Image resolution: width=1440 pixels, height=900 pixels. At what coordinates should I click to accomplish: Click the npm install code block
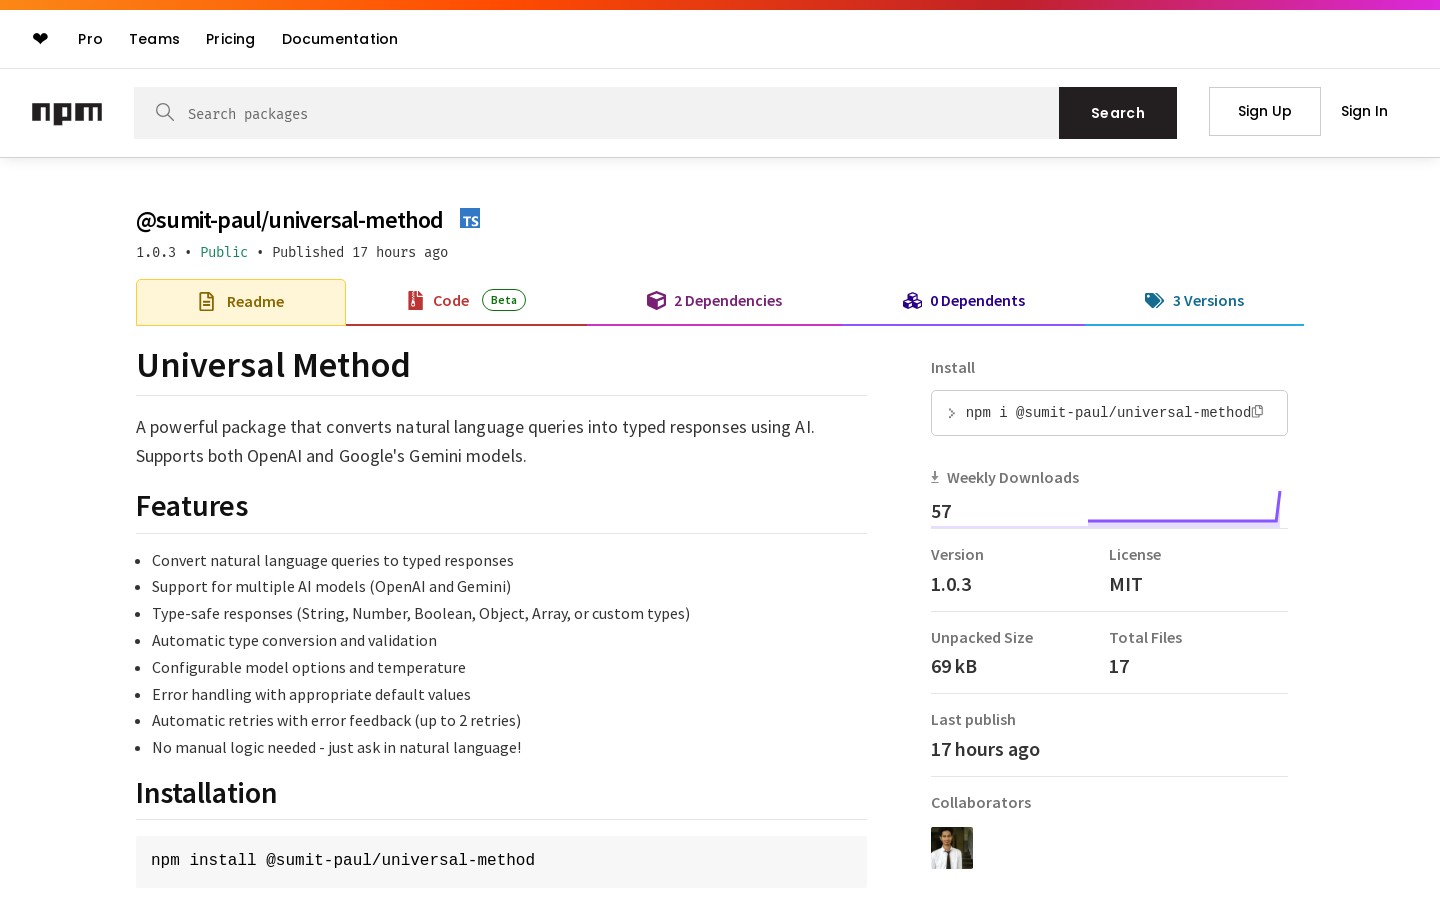tap(501, 861)
